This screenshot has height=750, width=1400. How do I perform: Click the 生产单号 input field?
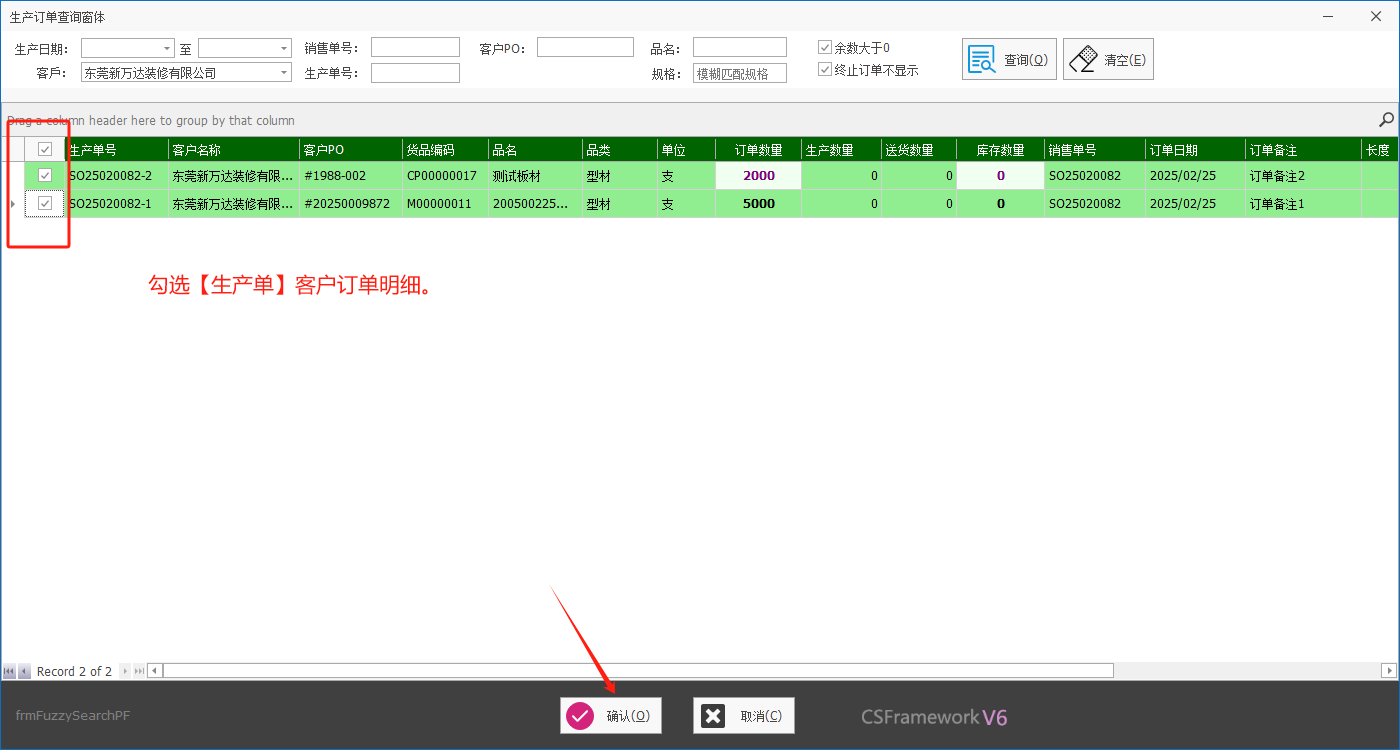(x=415, y=73)
